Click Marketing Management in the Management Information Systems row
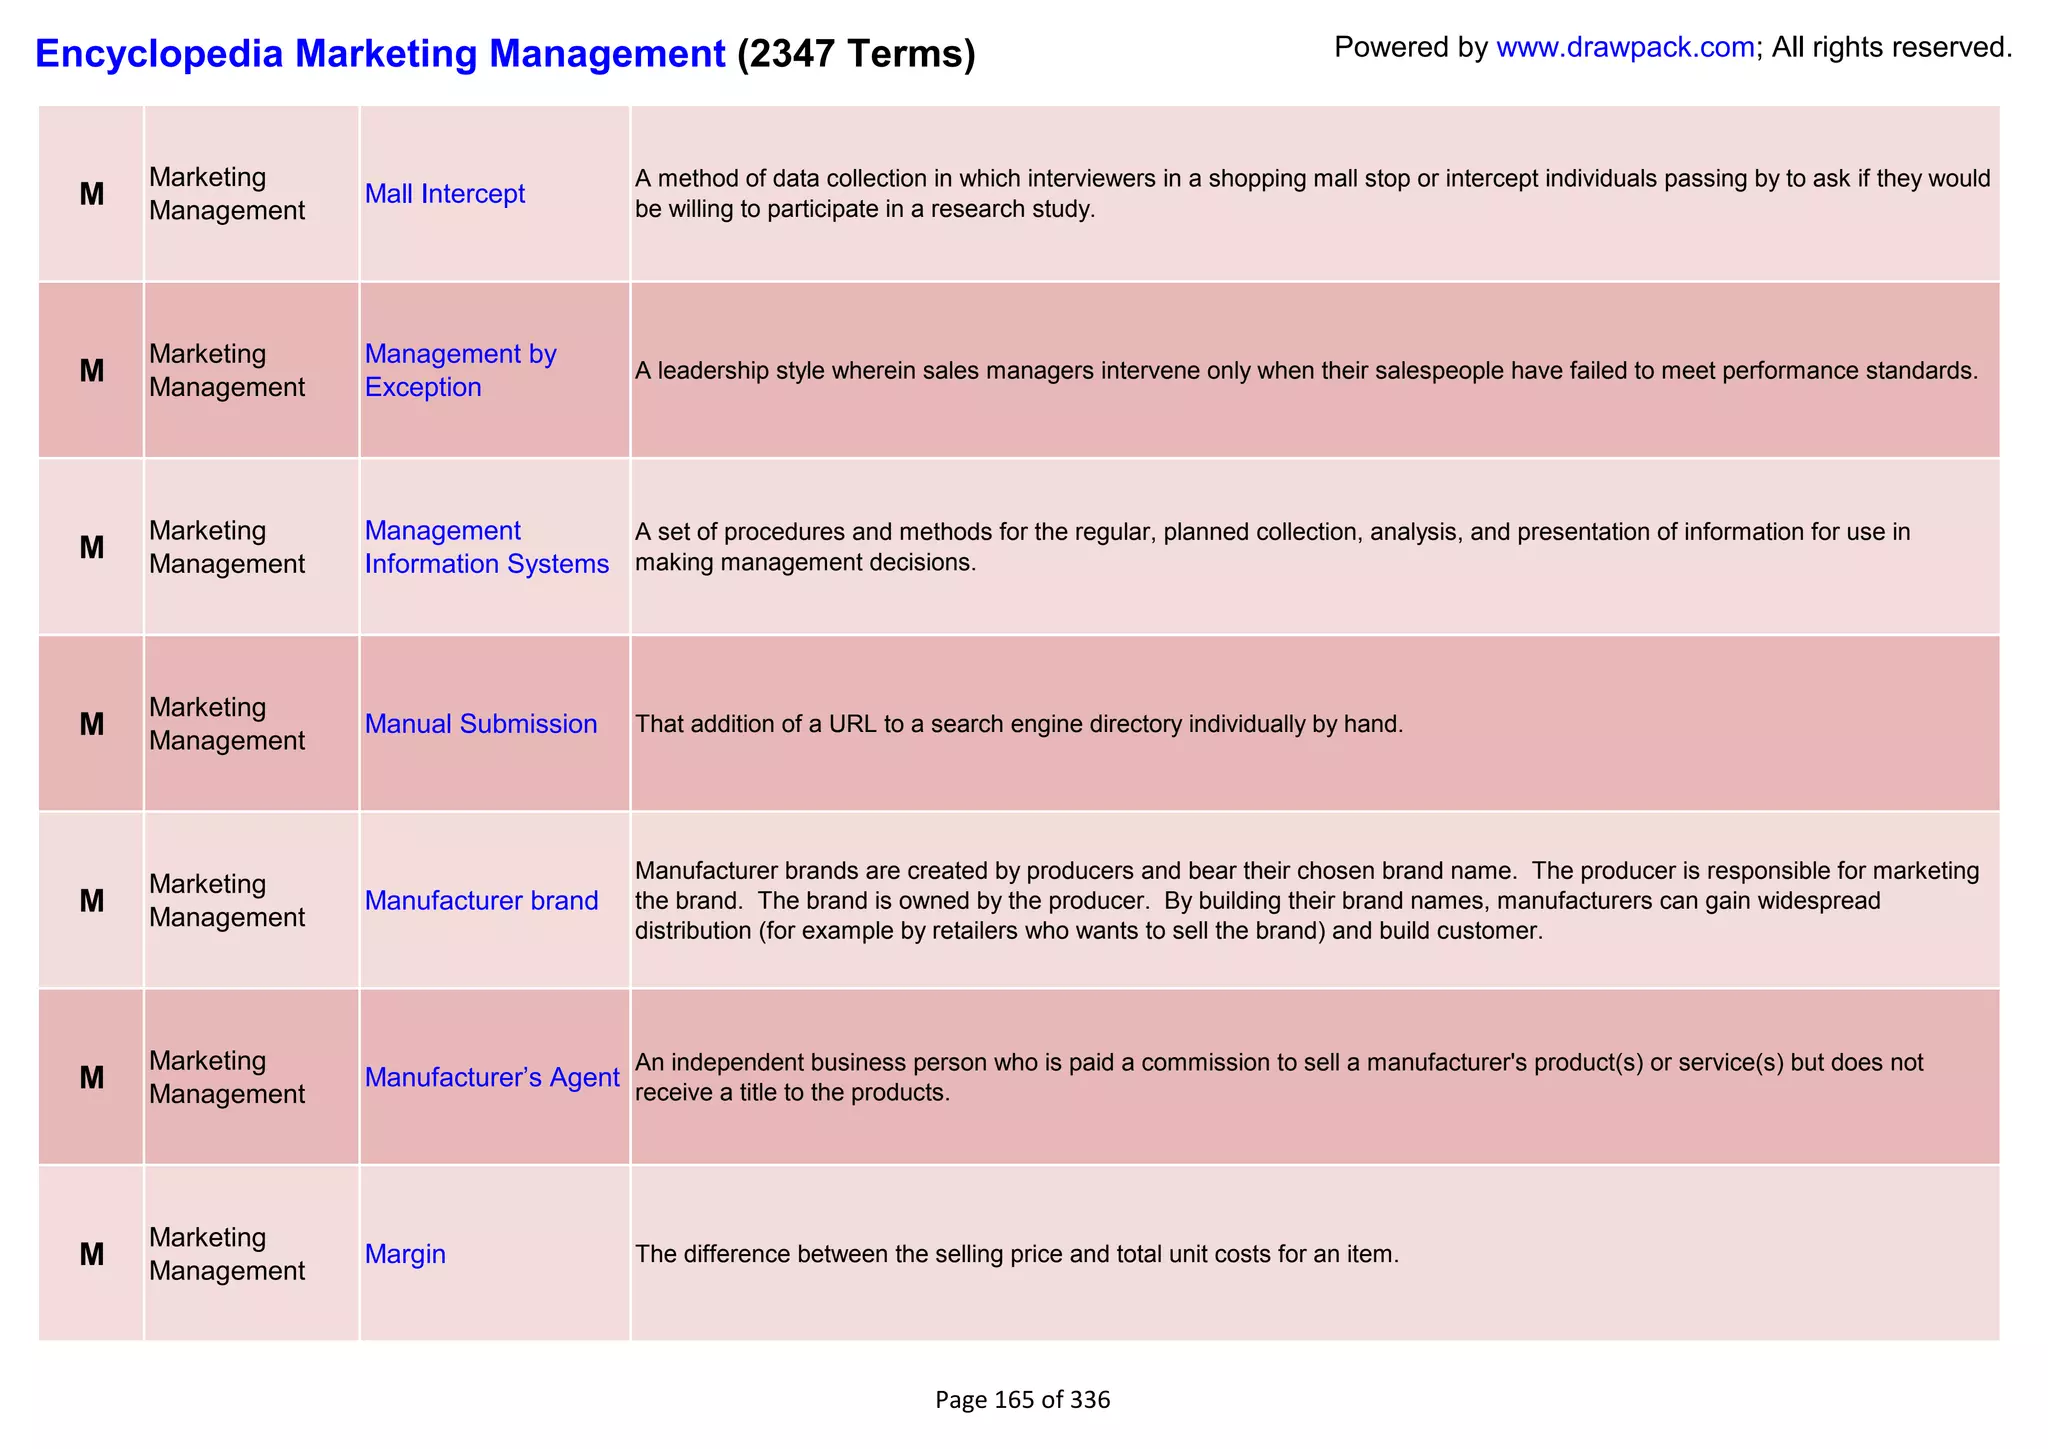The width and height of the screenshot is (2048, 1449). (x=227, y=547)
